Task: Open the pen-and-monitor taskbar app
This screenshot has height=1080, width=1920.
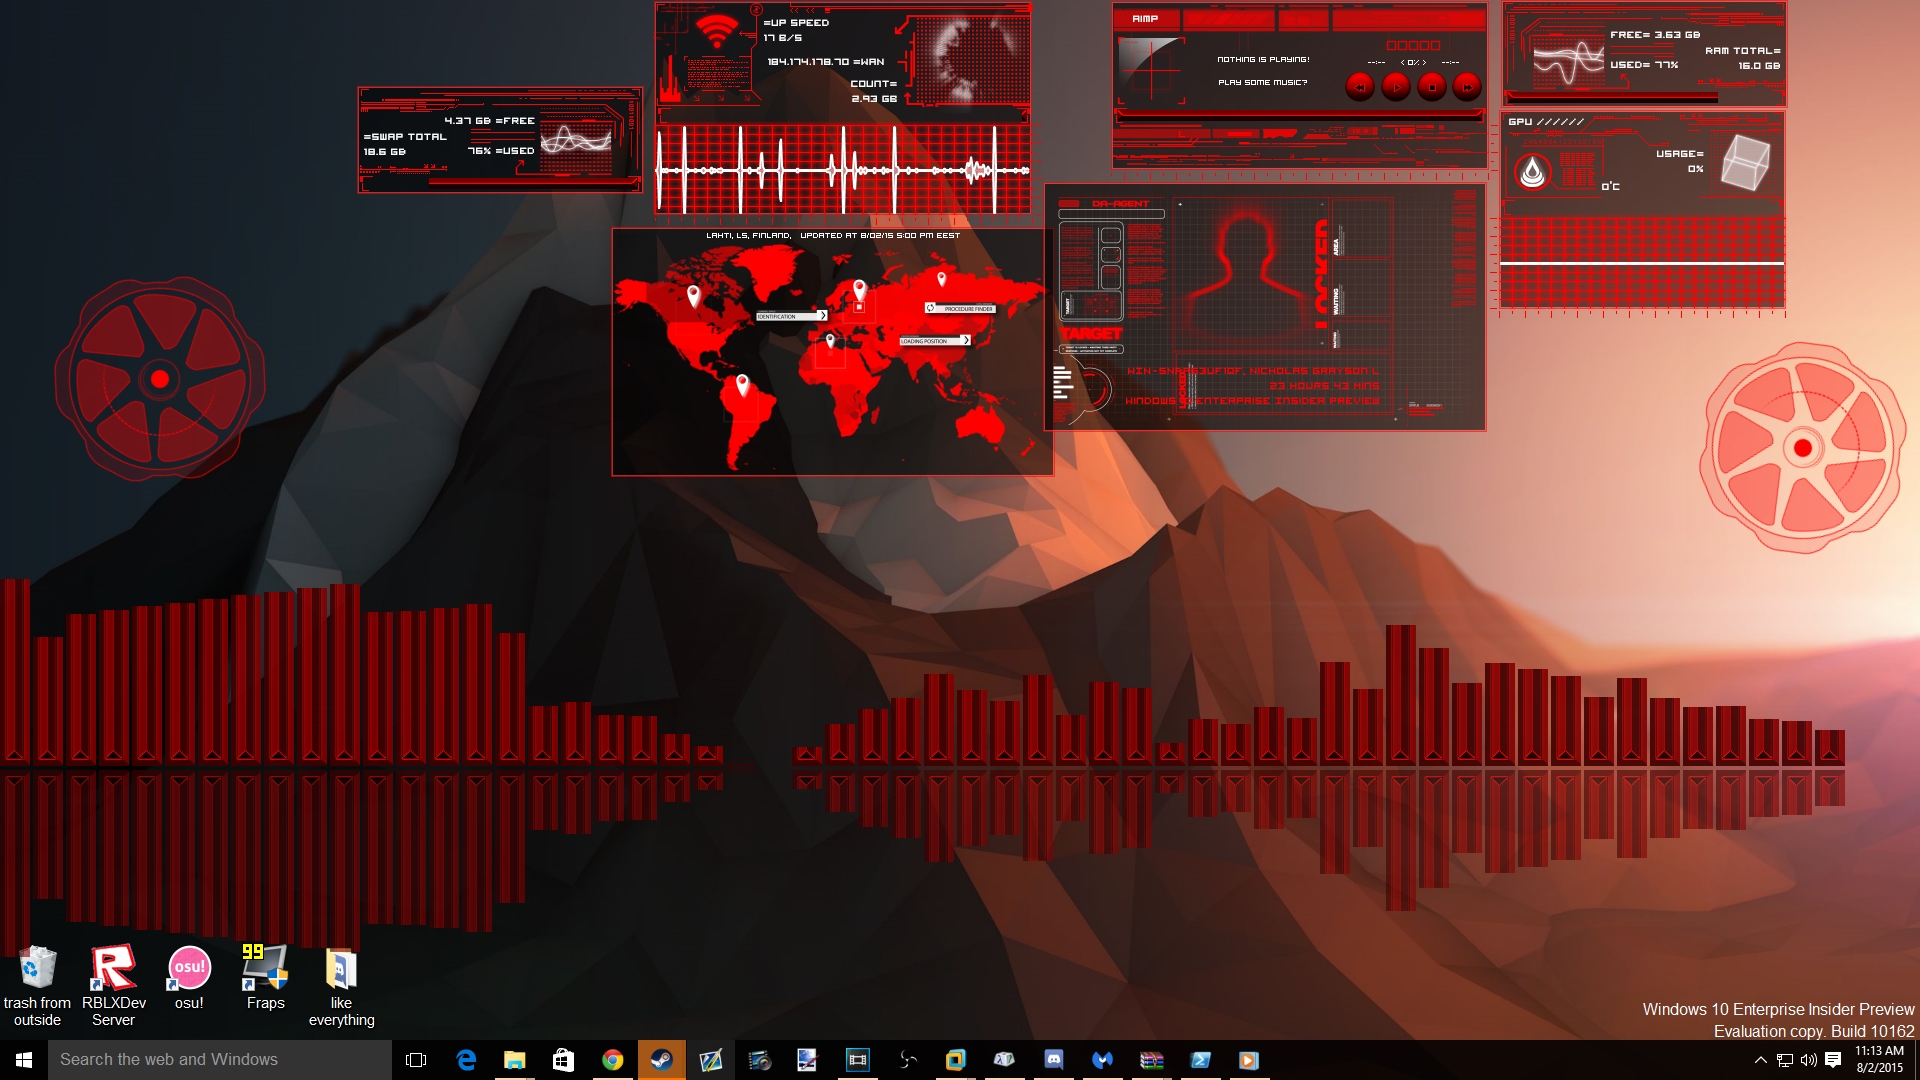Action: click(x=711, y=1059)
